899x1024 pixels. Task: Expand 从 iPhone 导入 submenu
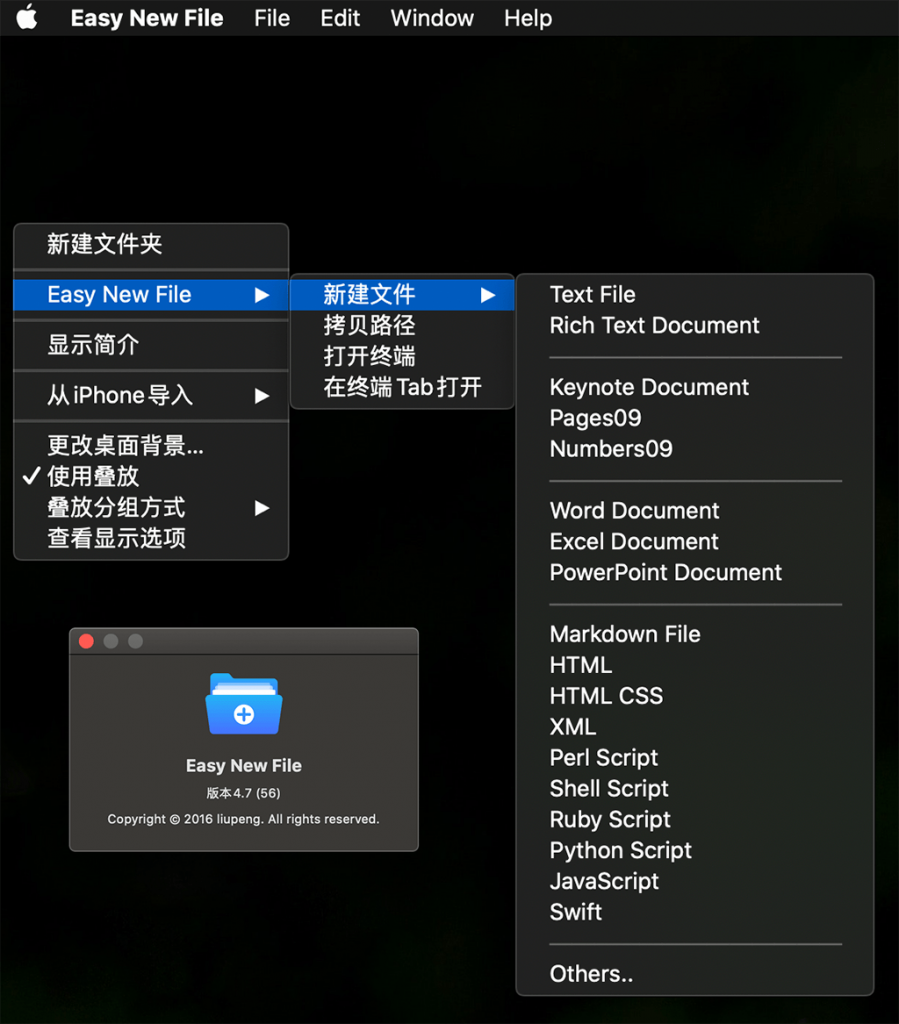(151, 395)
